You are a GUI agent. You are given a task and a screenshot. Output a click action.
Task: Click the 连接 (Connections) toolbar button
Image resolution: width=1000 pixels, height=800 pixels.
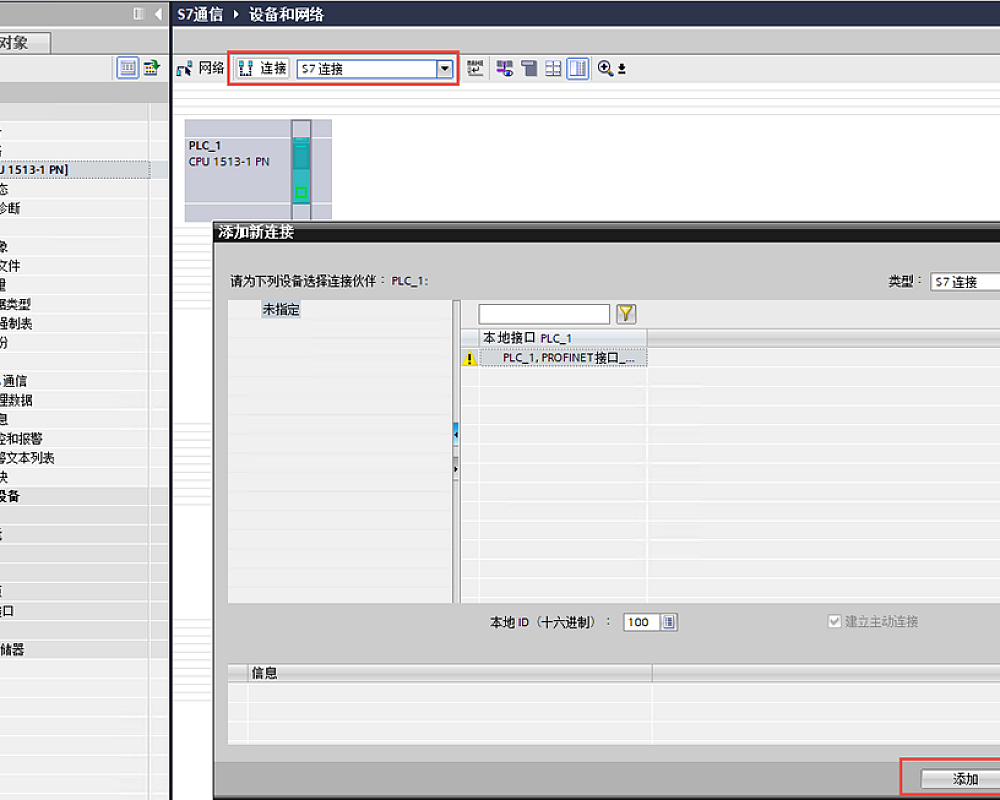click(x=263, y=69)
